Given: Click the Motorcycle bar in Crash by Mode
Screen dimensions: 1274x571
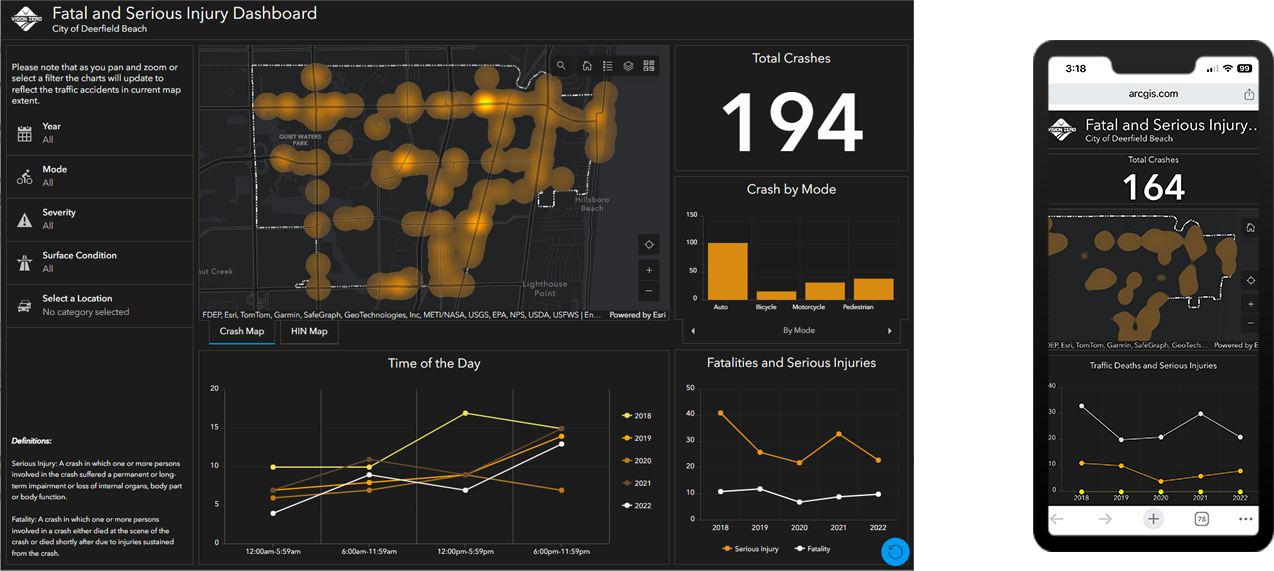Looking at the screenshot, I should (x=825, y=291).
